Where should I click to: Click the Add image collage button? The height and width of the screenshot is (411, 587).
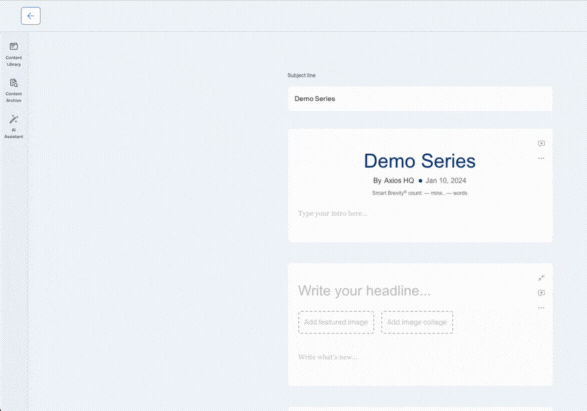[417, 322]
